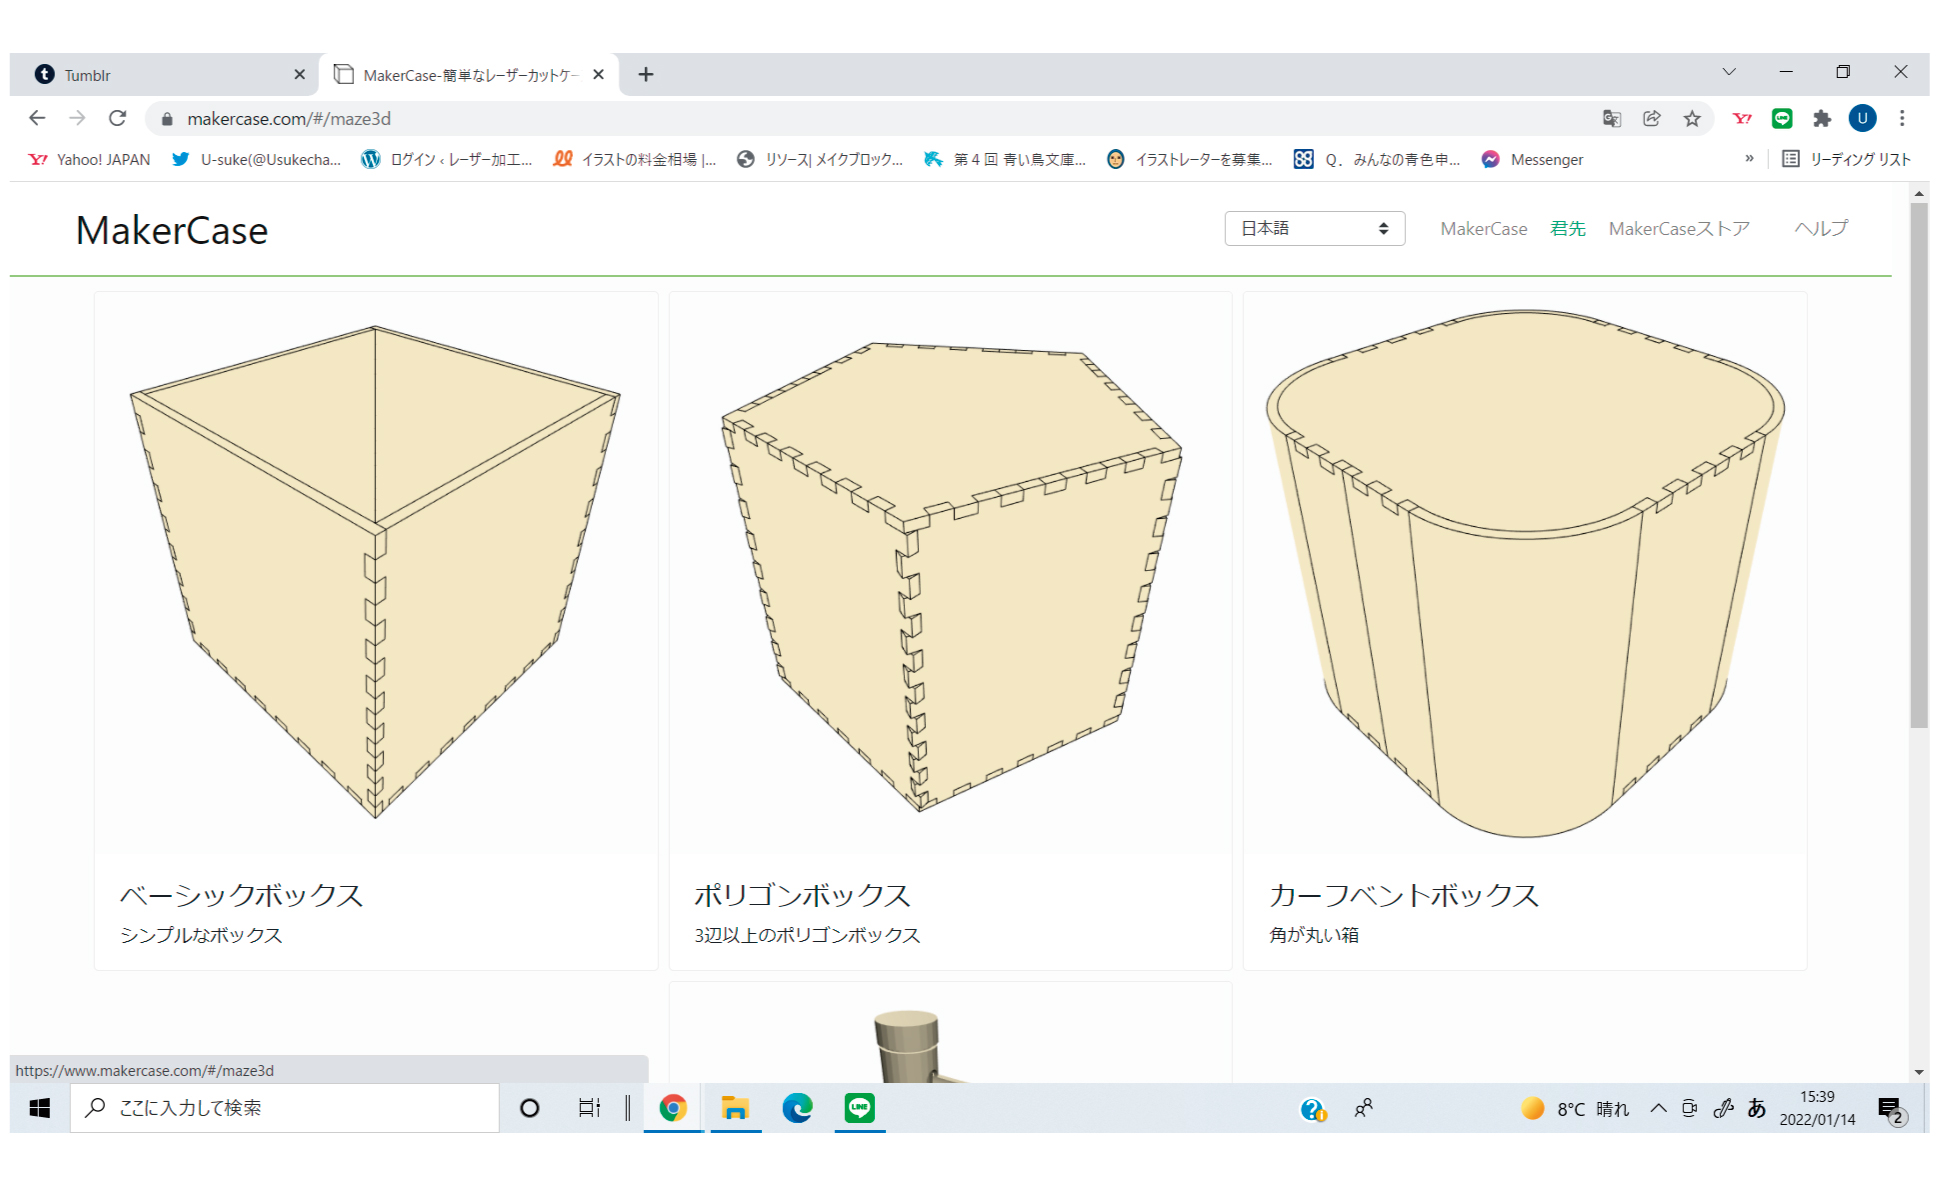This screenshot has height=1179, width=1938.
Task: Close the MakerCase tab
Action: [x=598, y=74]
